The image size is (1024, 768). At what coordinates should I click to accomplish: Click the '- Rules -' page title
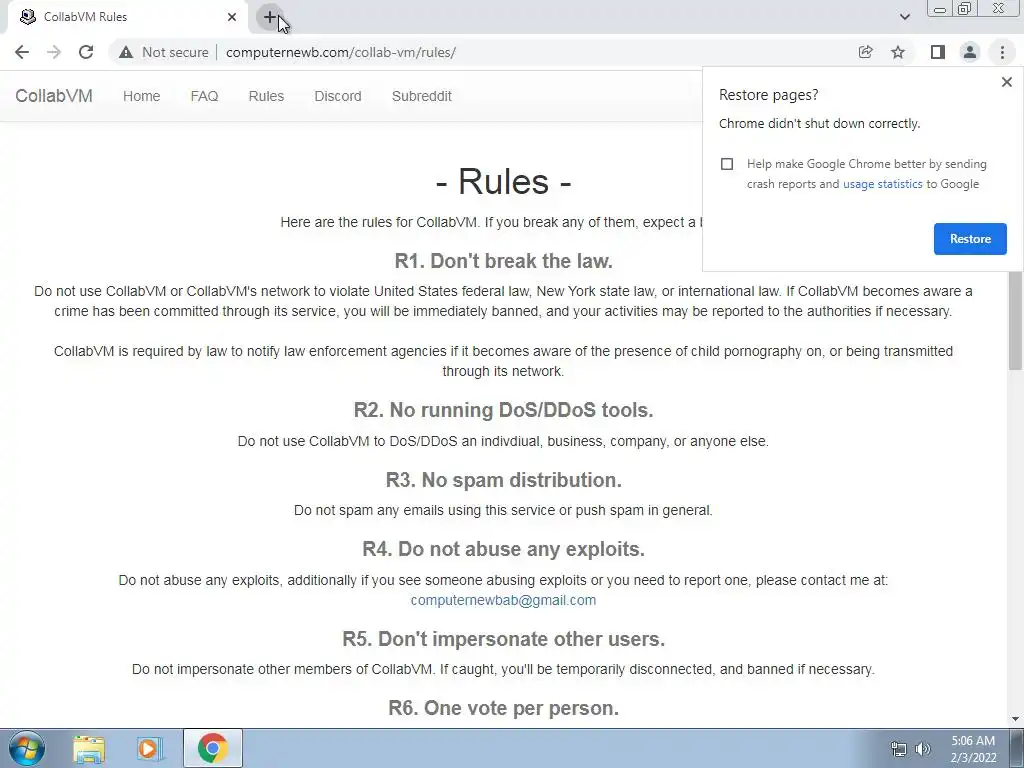pos(504,181)
